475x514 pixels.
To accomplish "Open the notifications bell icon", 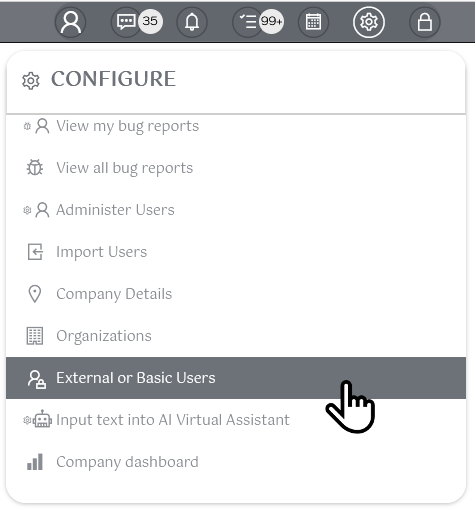I will click(x=192, y=22).
